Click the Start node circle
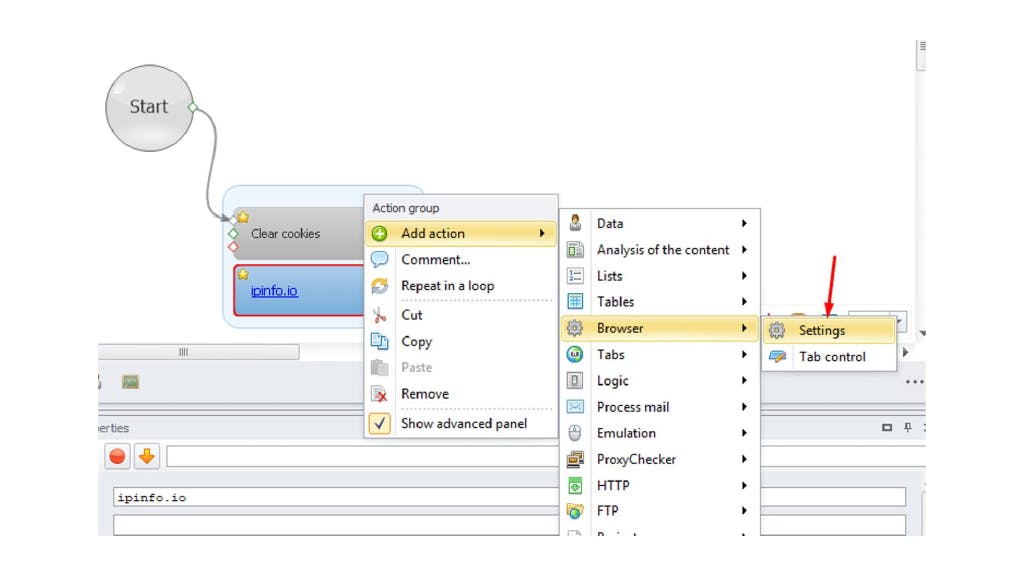Image resolution: width=1024 pixels, height=576 pixels. click(149, 108)
